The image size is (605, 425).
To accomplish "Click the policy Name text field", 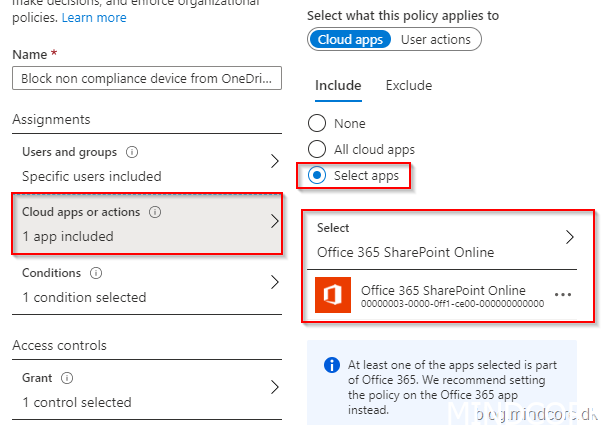I will click(x=148, y=80).
